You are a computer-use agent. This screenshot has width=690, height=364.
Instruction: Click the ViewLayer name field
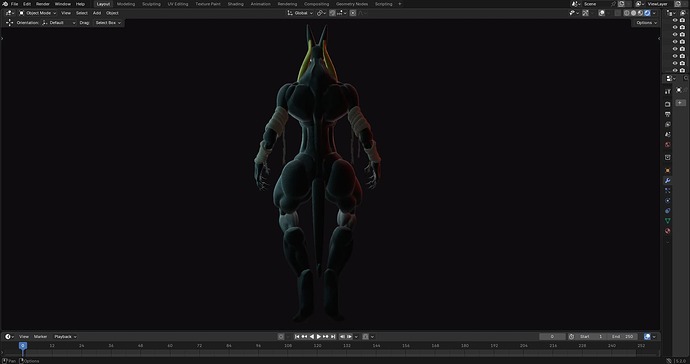pos(661,4)
